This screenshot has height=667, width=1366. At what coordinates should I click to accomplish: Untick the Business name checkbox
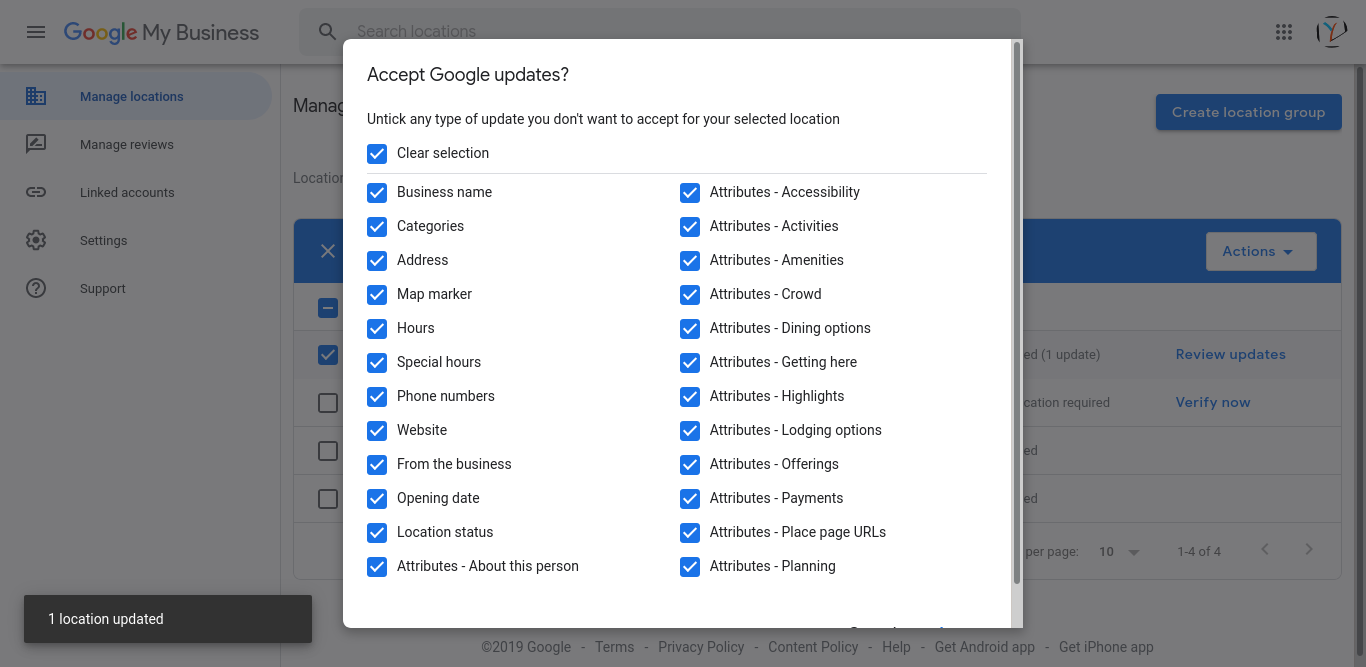[x=377, y=192]
